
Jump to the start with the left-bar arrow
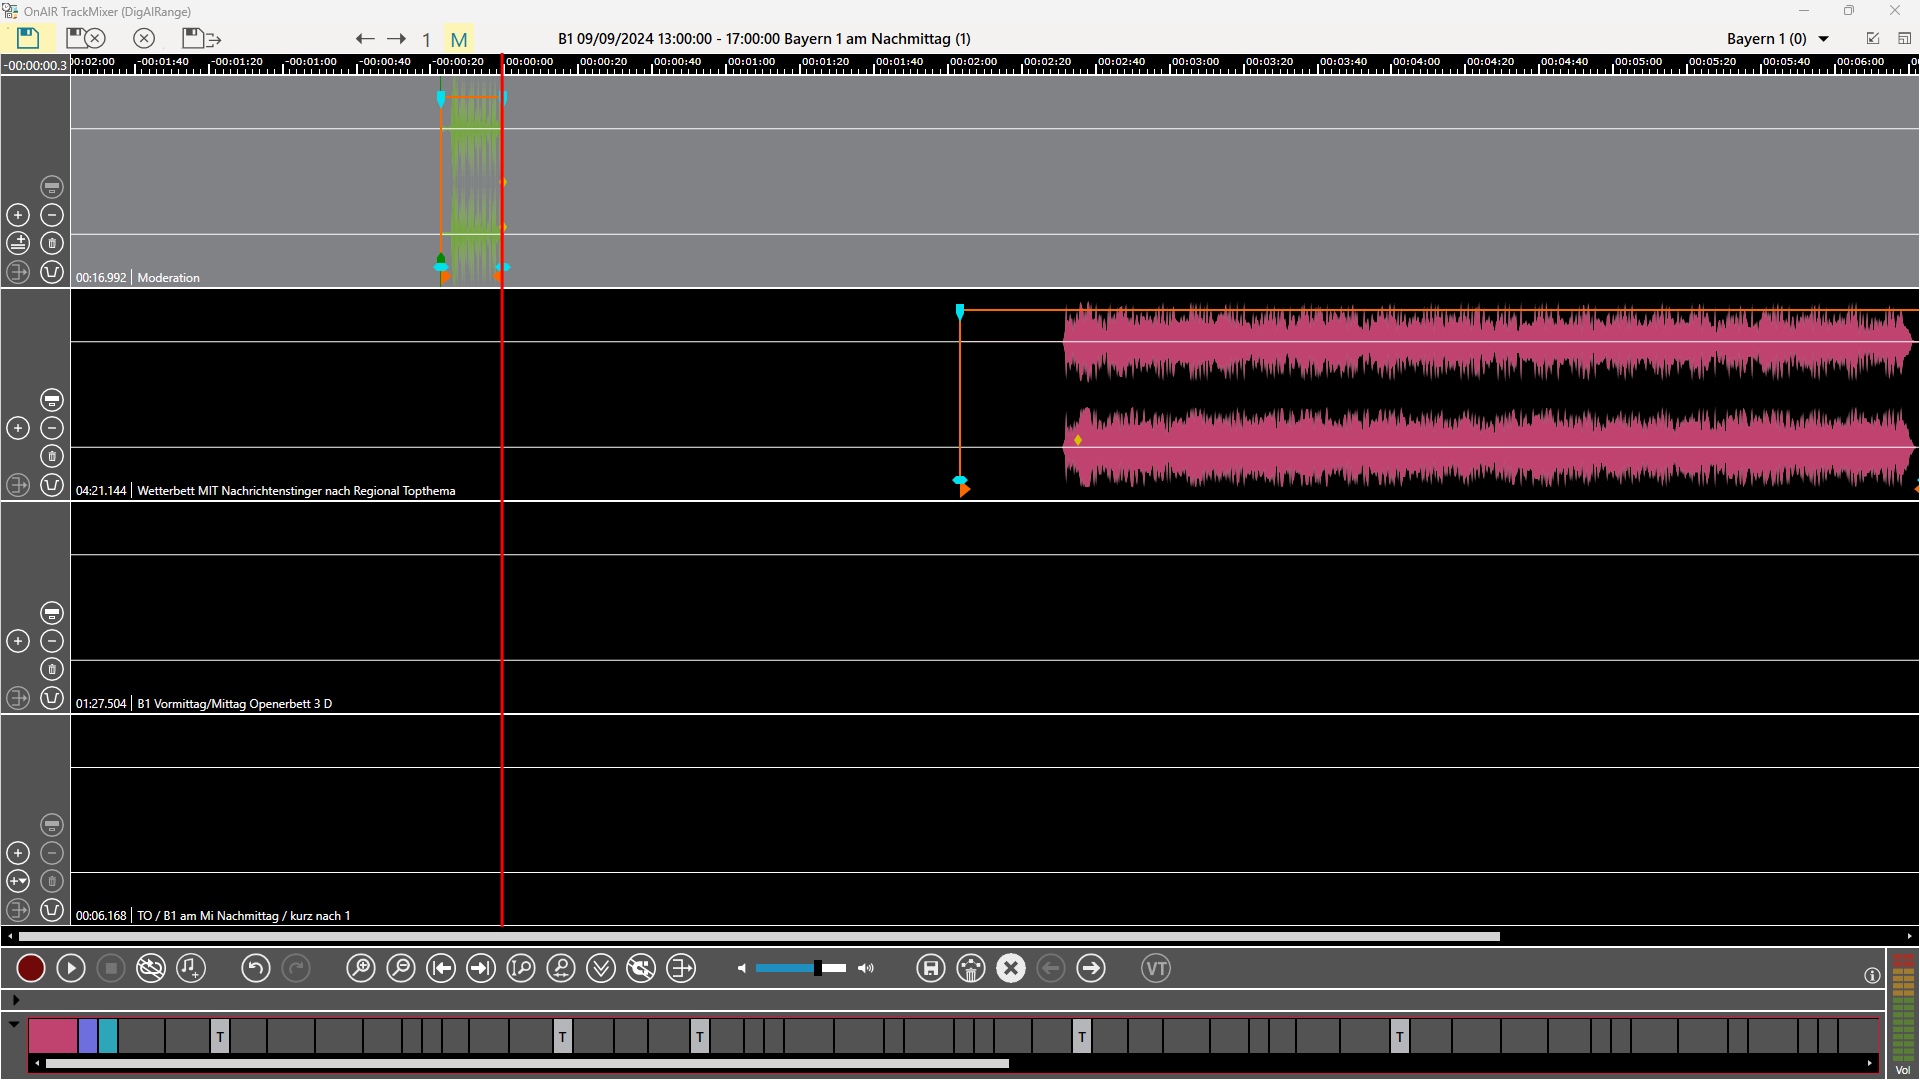[441, 968]
